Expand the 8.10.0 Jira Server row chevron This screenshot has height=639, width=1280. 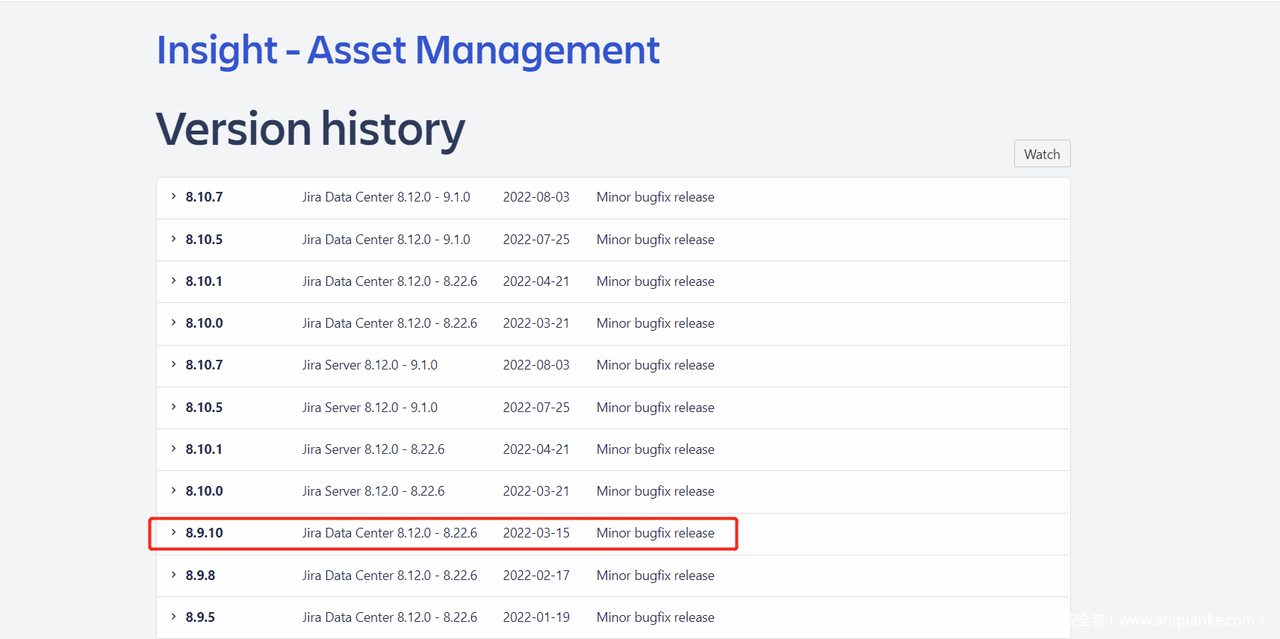tap(173, 491)
